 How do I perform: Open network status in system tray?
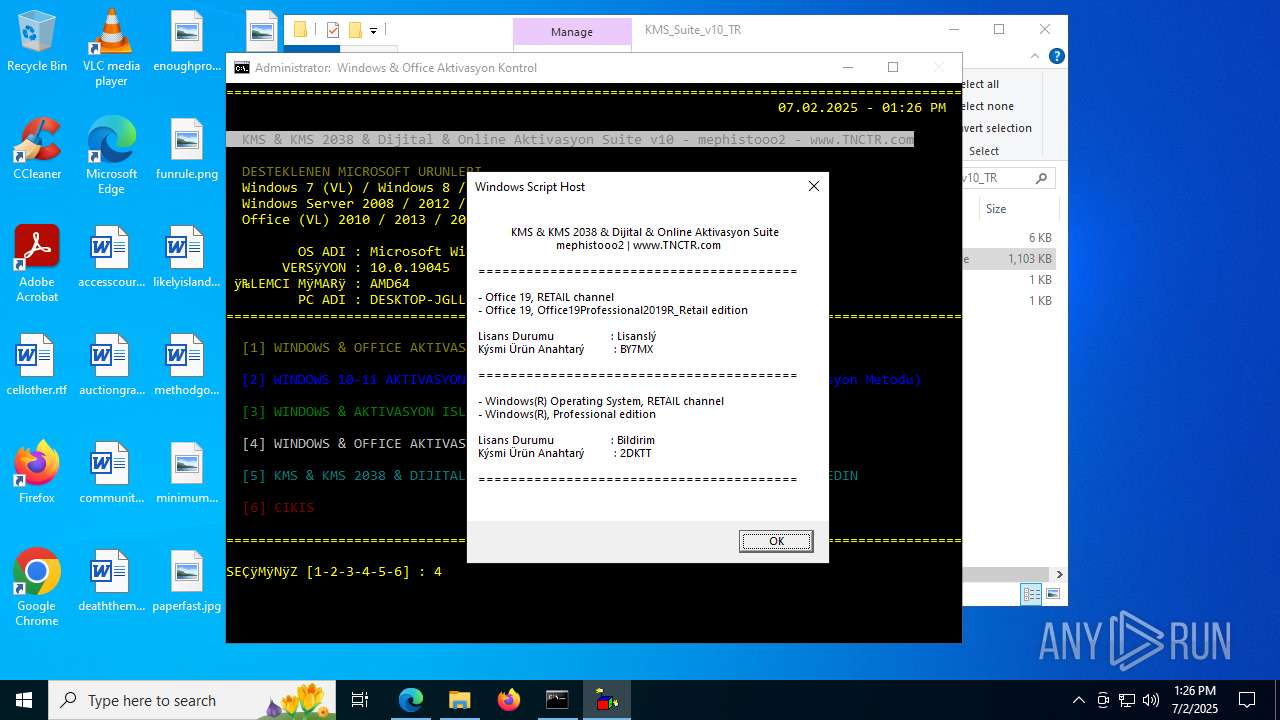click(1127, 700)
